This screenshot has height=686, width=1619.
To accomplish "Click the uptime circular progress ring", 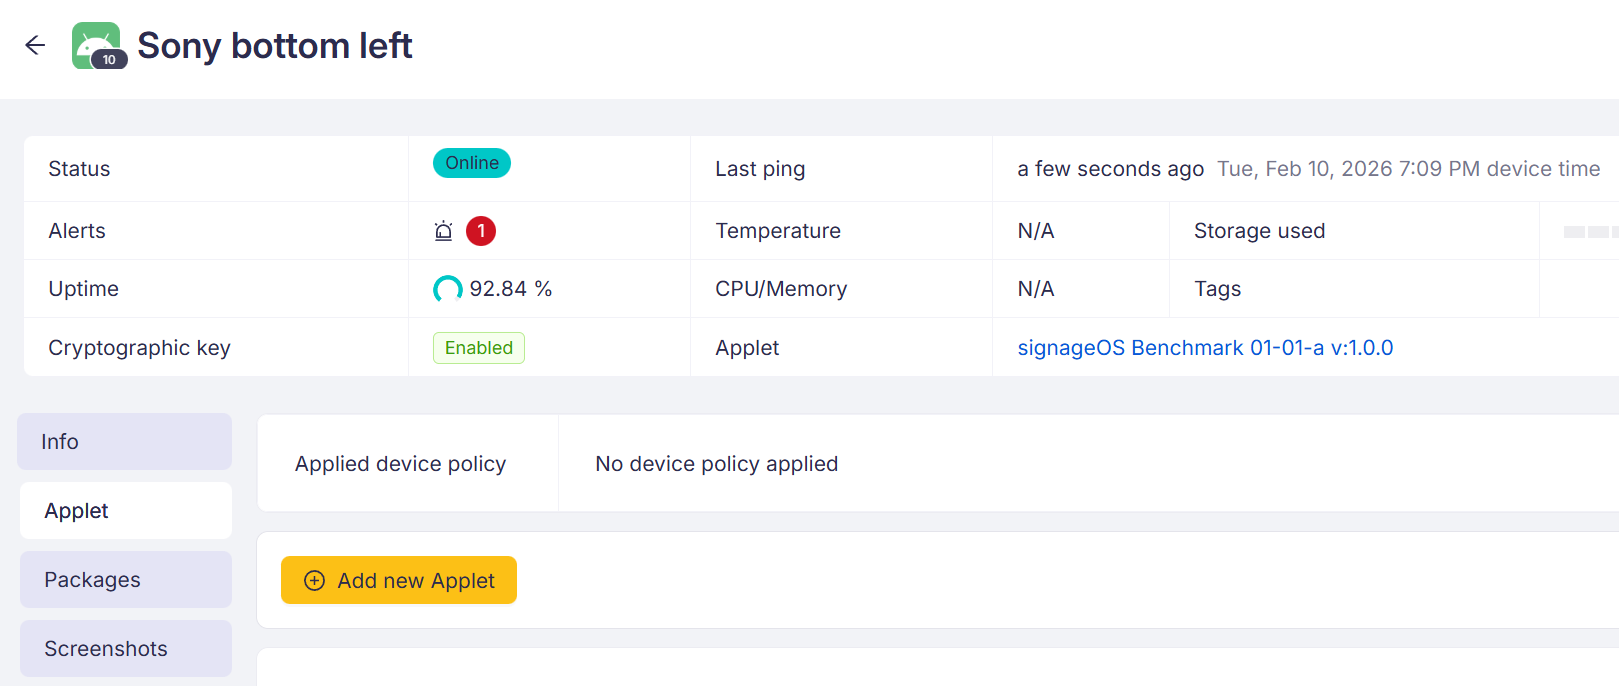I will [x=447, y=289].
